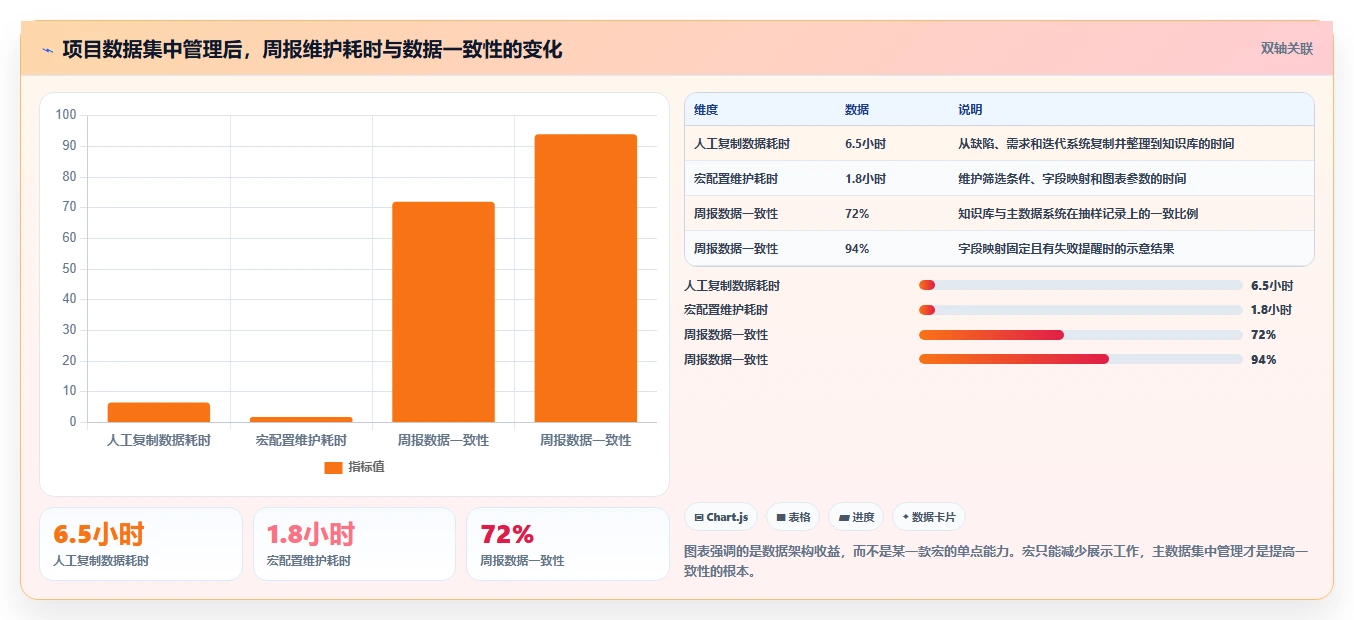The width and height of the screenshot is (1354, 620).
Task: Click table cell 人工复制数据耗时
Action: pos(742,144)
